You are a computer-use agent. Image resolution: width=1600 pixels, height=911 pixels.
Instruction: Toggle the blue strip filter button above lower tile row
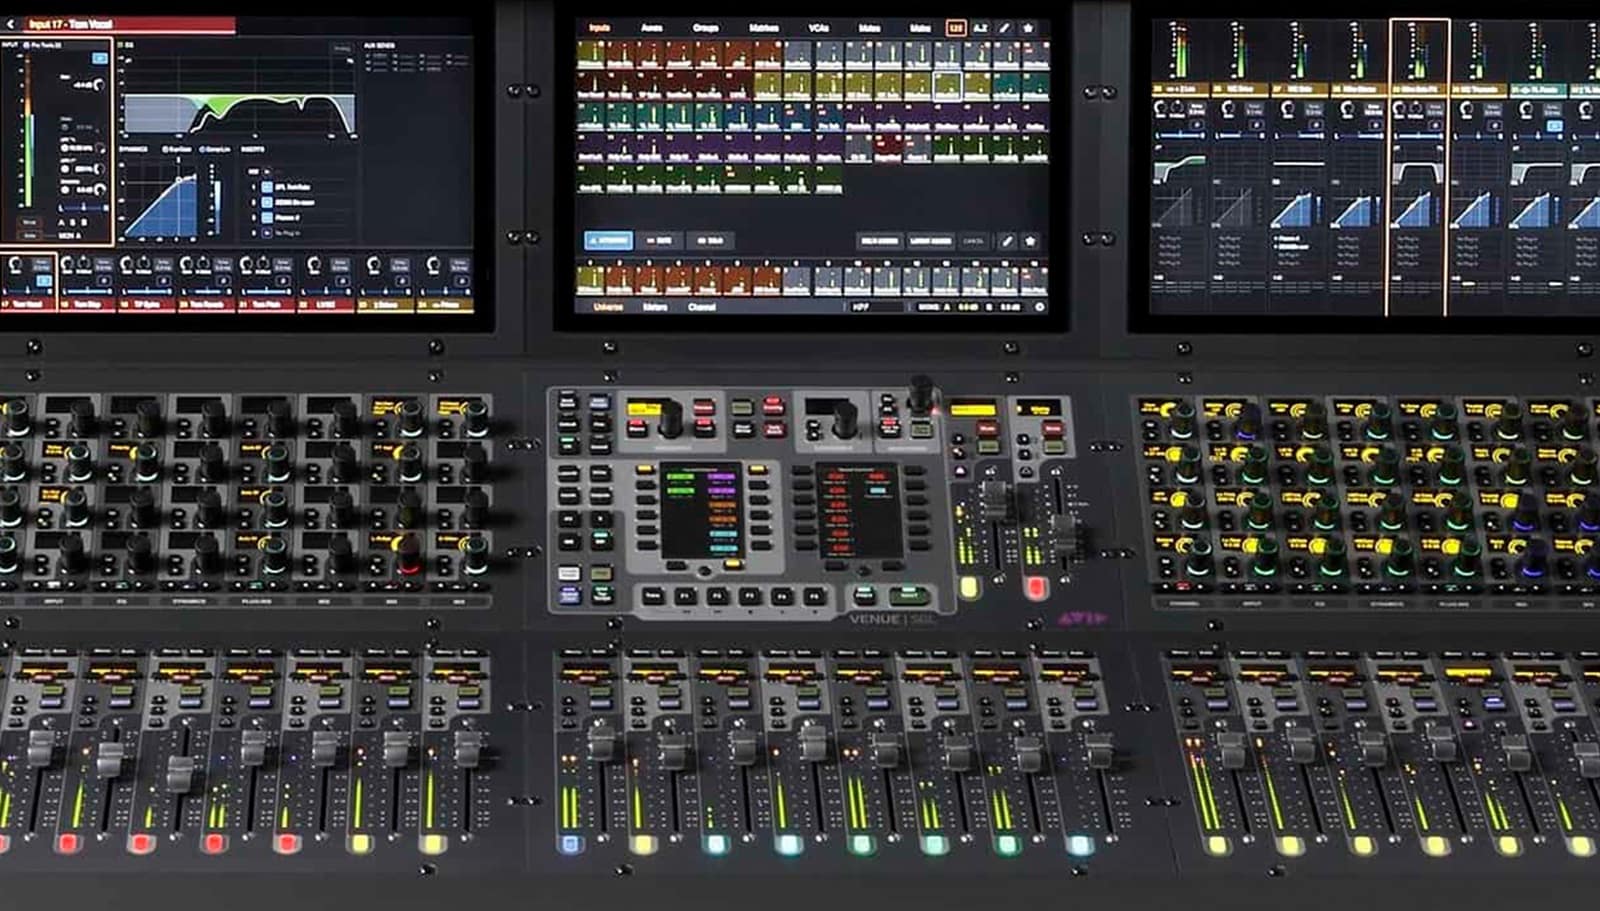tap(608, 241)
